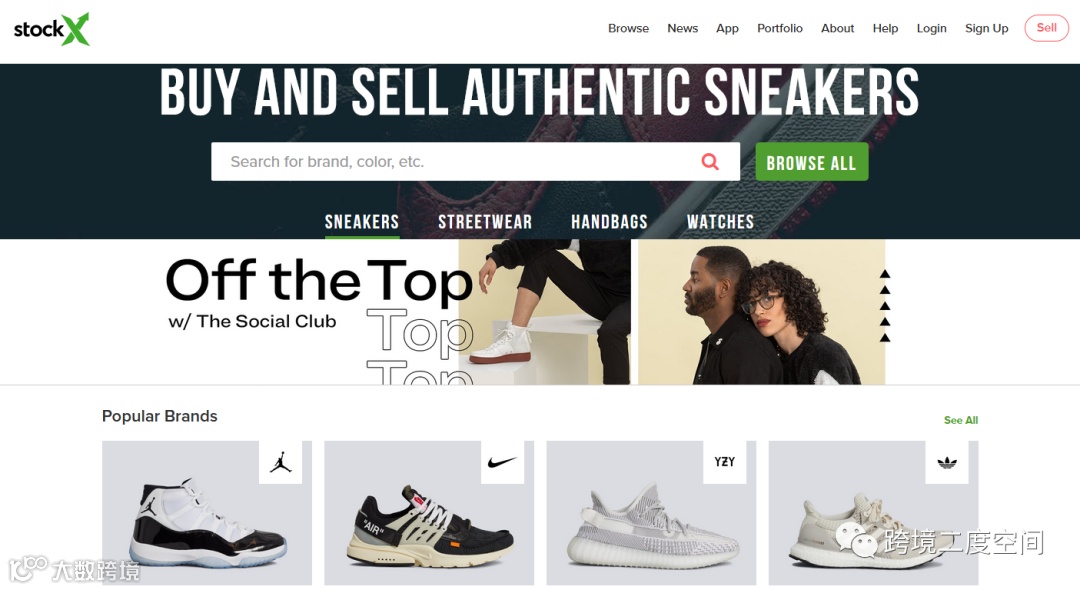
Task: Click the StockX logo
Action: (52, 30)
